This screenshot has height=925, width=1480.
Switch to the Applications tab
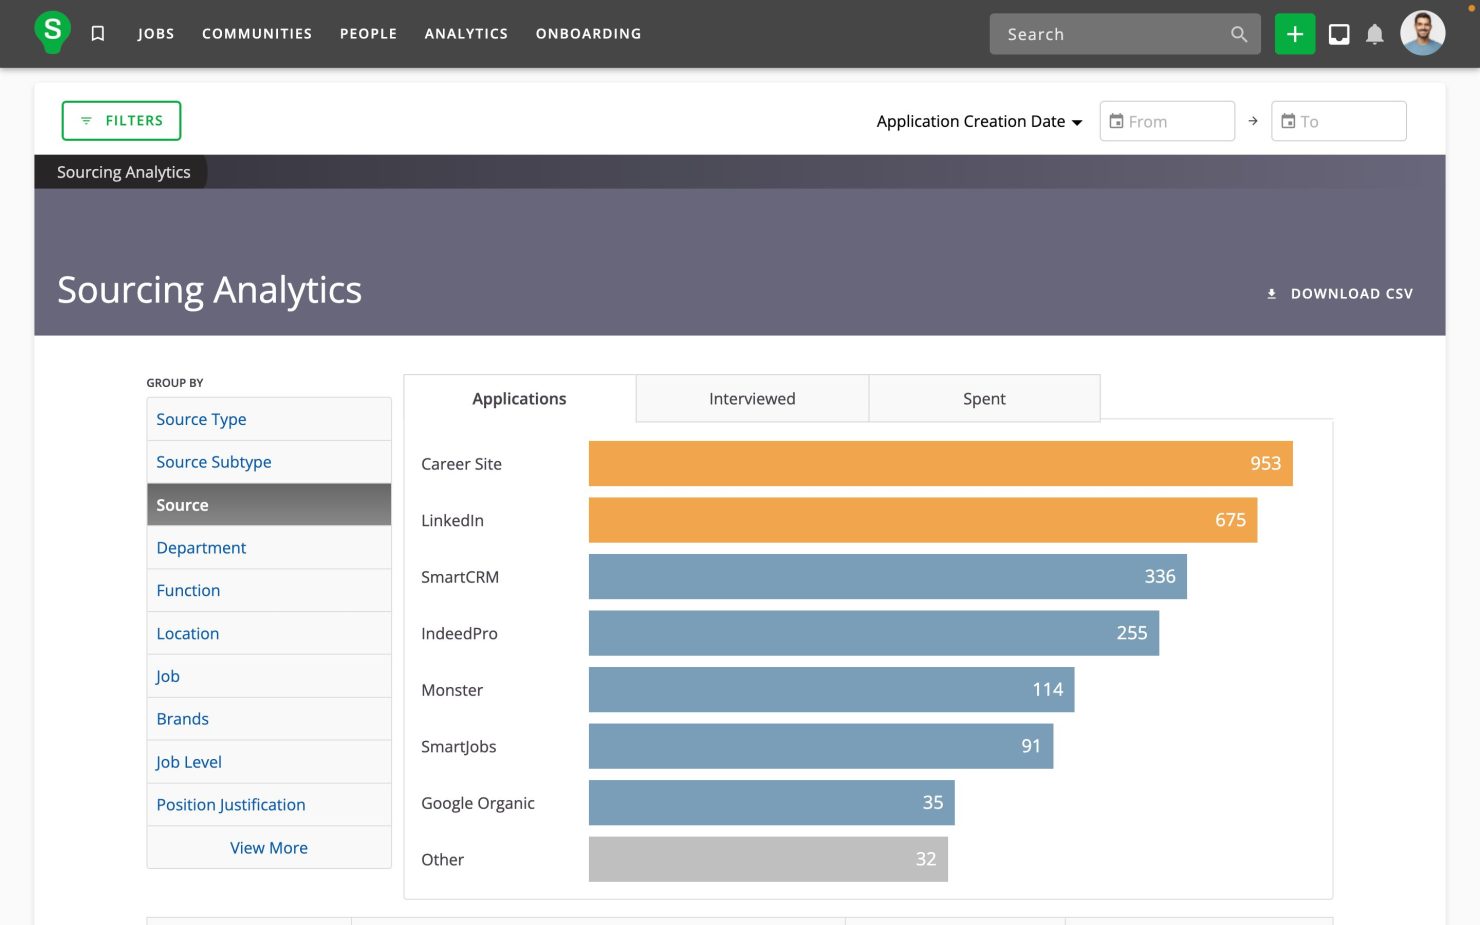click(x=519, y=398)
